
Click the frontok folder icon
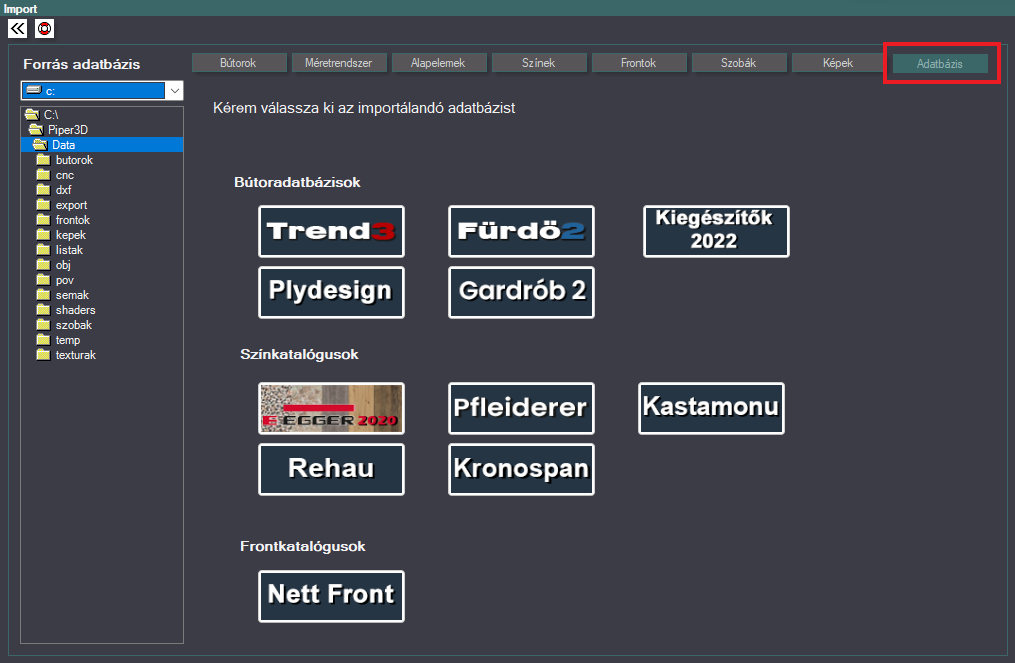43,219
